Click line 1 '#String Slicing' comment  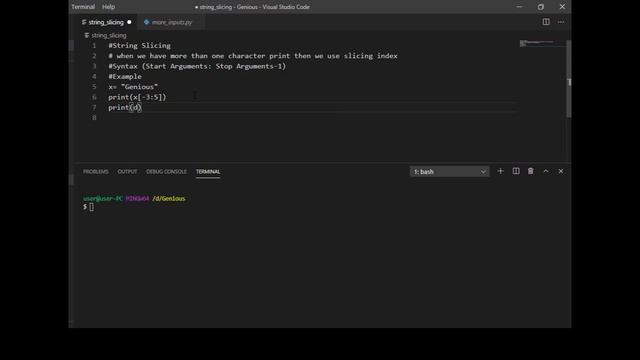click(x=140, y=46)
